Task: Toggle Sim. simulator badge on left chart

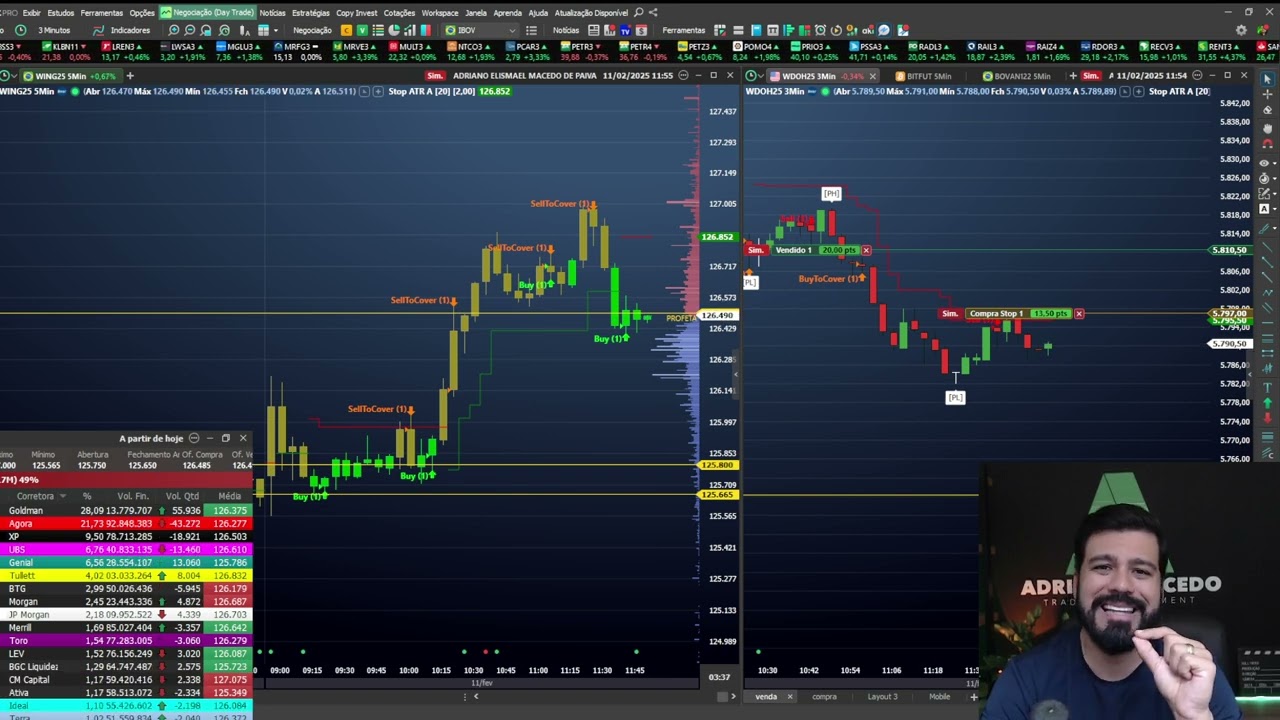Action: [x=434, y=76]
